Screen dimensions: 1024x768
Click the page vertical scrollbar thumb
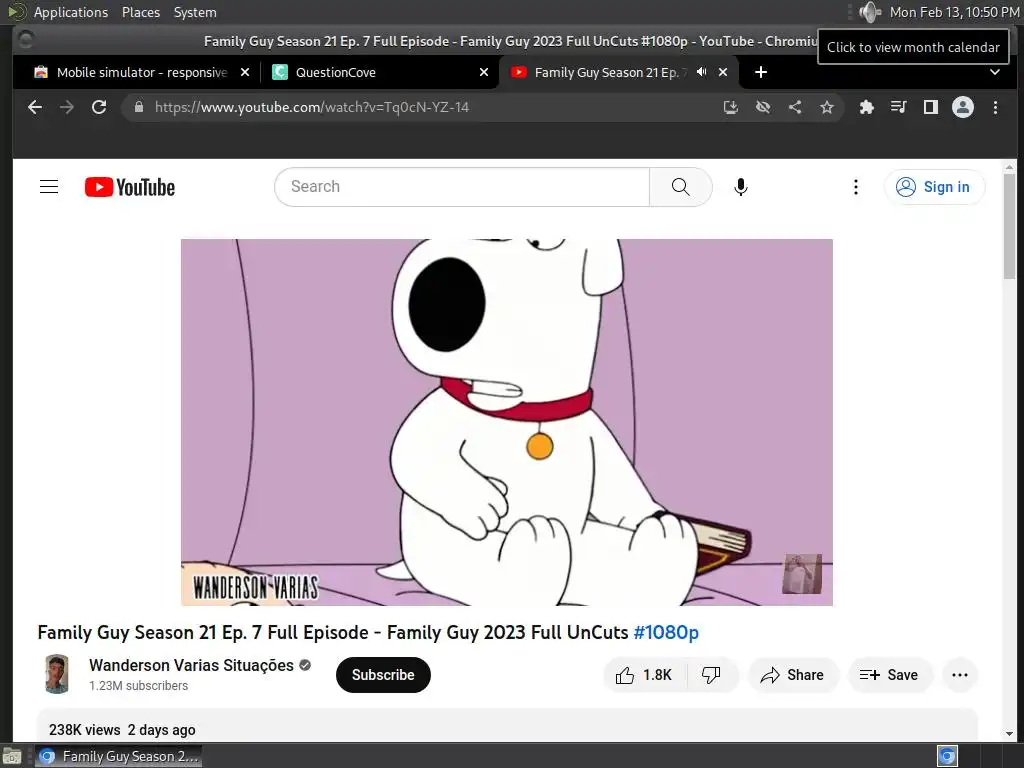(1010, 225)
